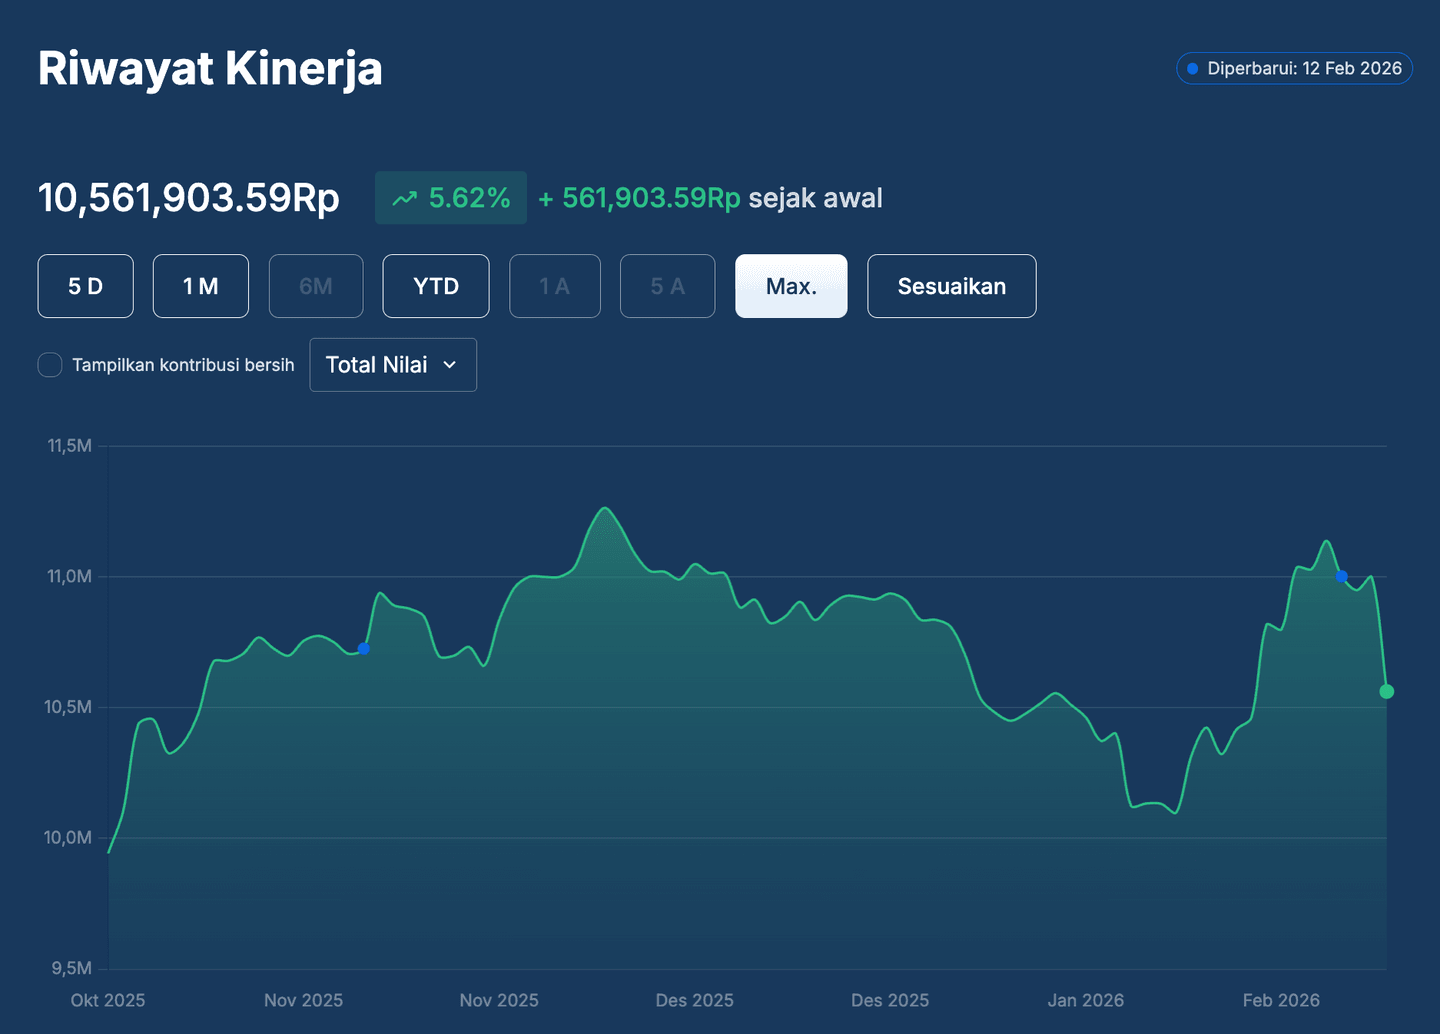Click the Diperbarui: 12 Feb 2026 text

click(x=1304, y=69)
